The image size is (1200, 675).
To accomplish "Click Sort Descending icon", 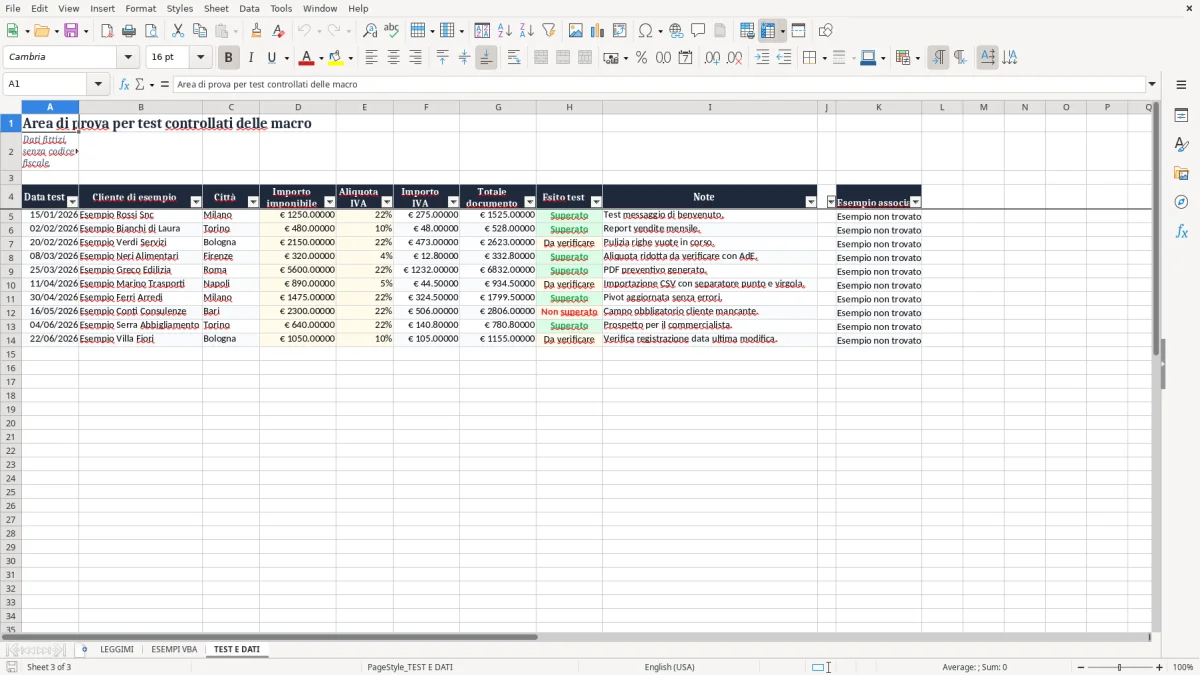I will (527, 31).
